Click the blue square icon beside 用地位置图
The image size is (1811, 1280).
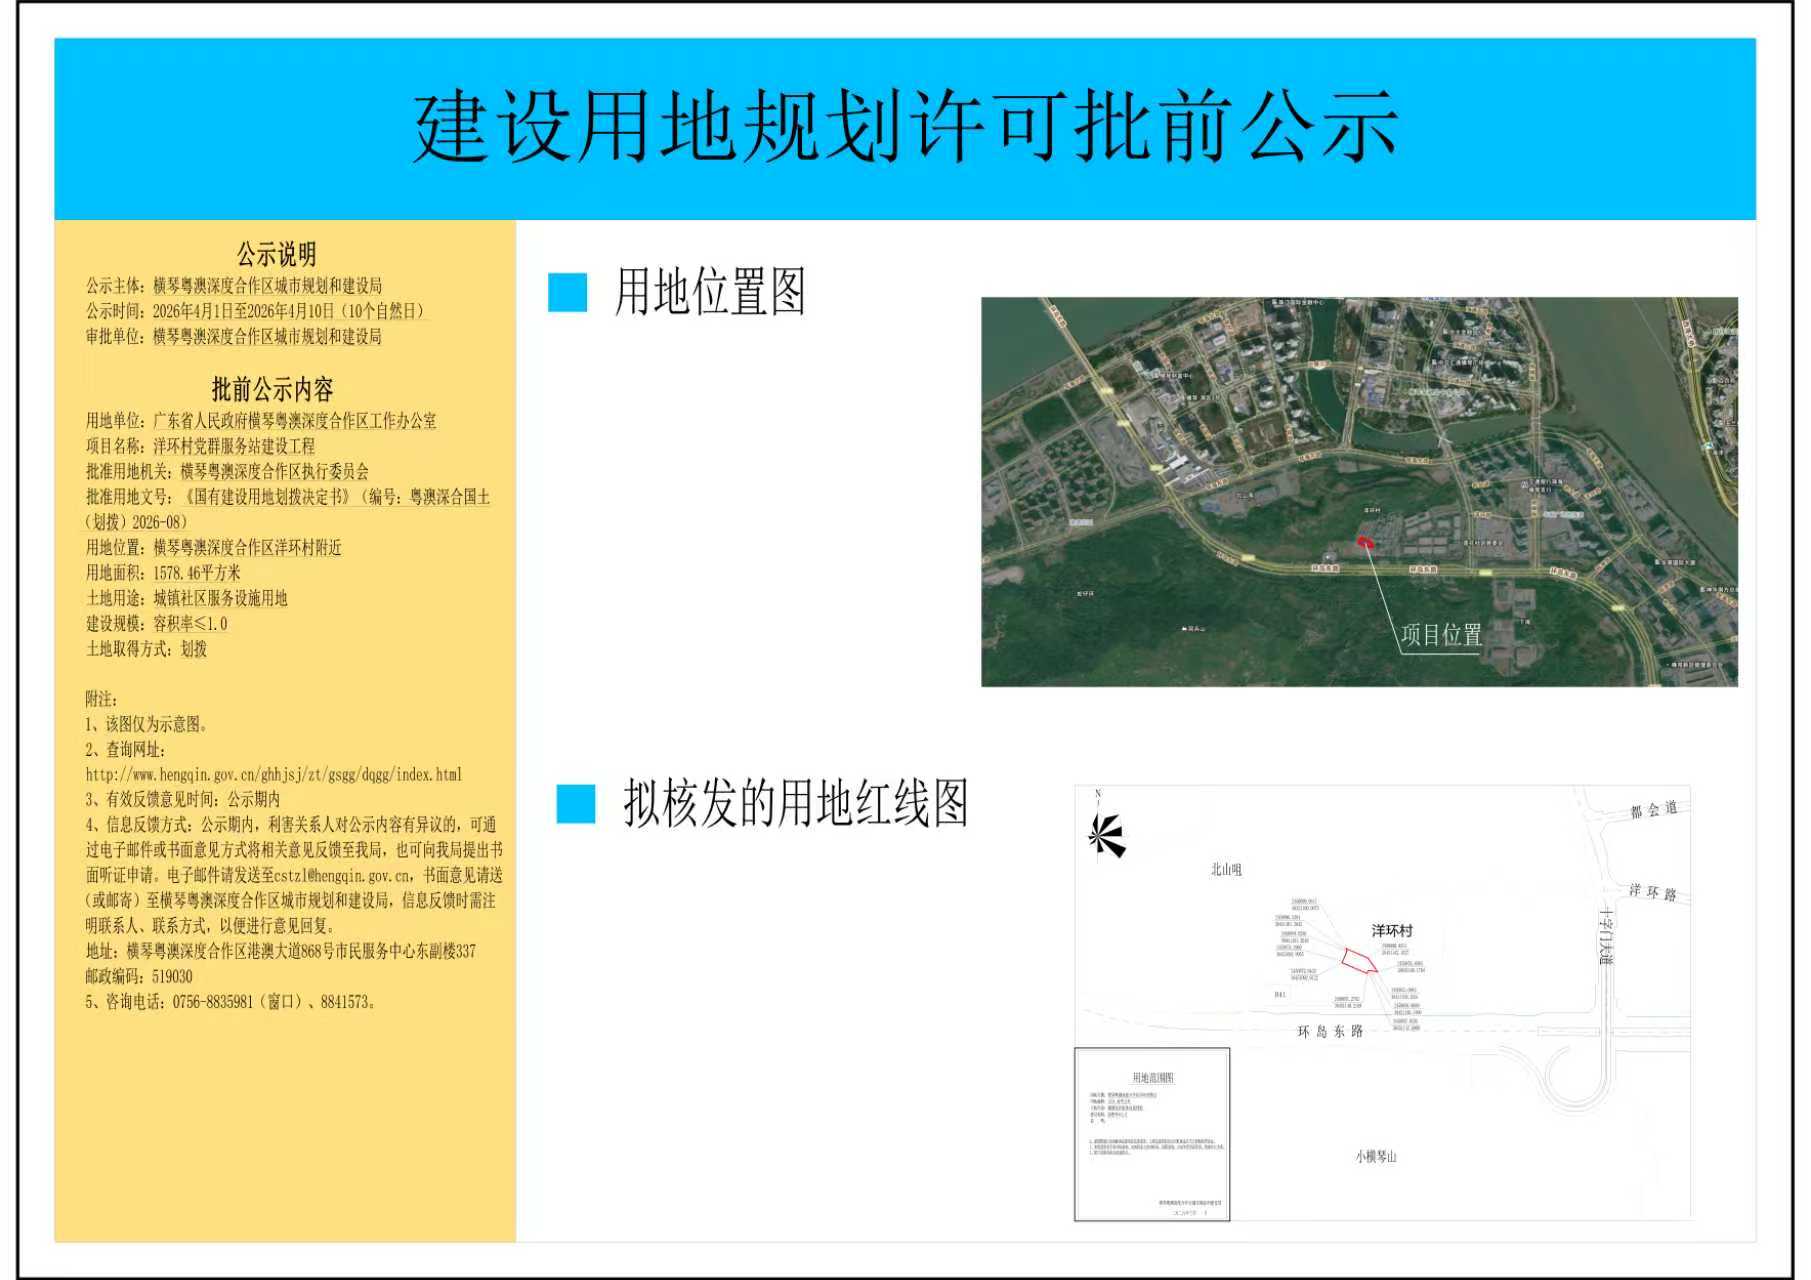[x=566, y=293]
